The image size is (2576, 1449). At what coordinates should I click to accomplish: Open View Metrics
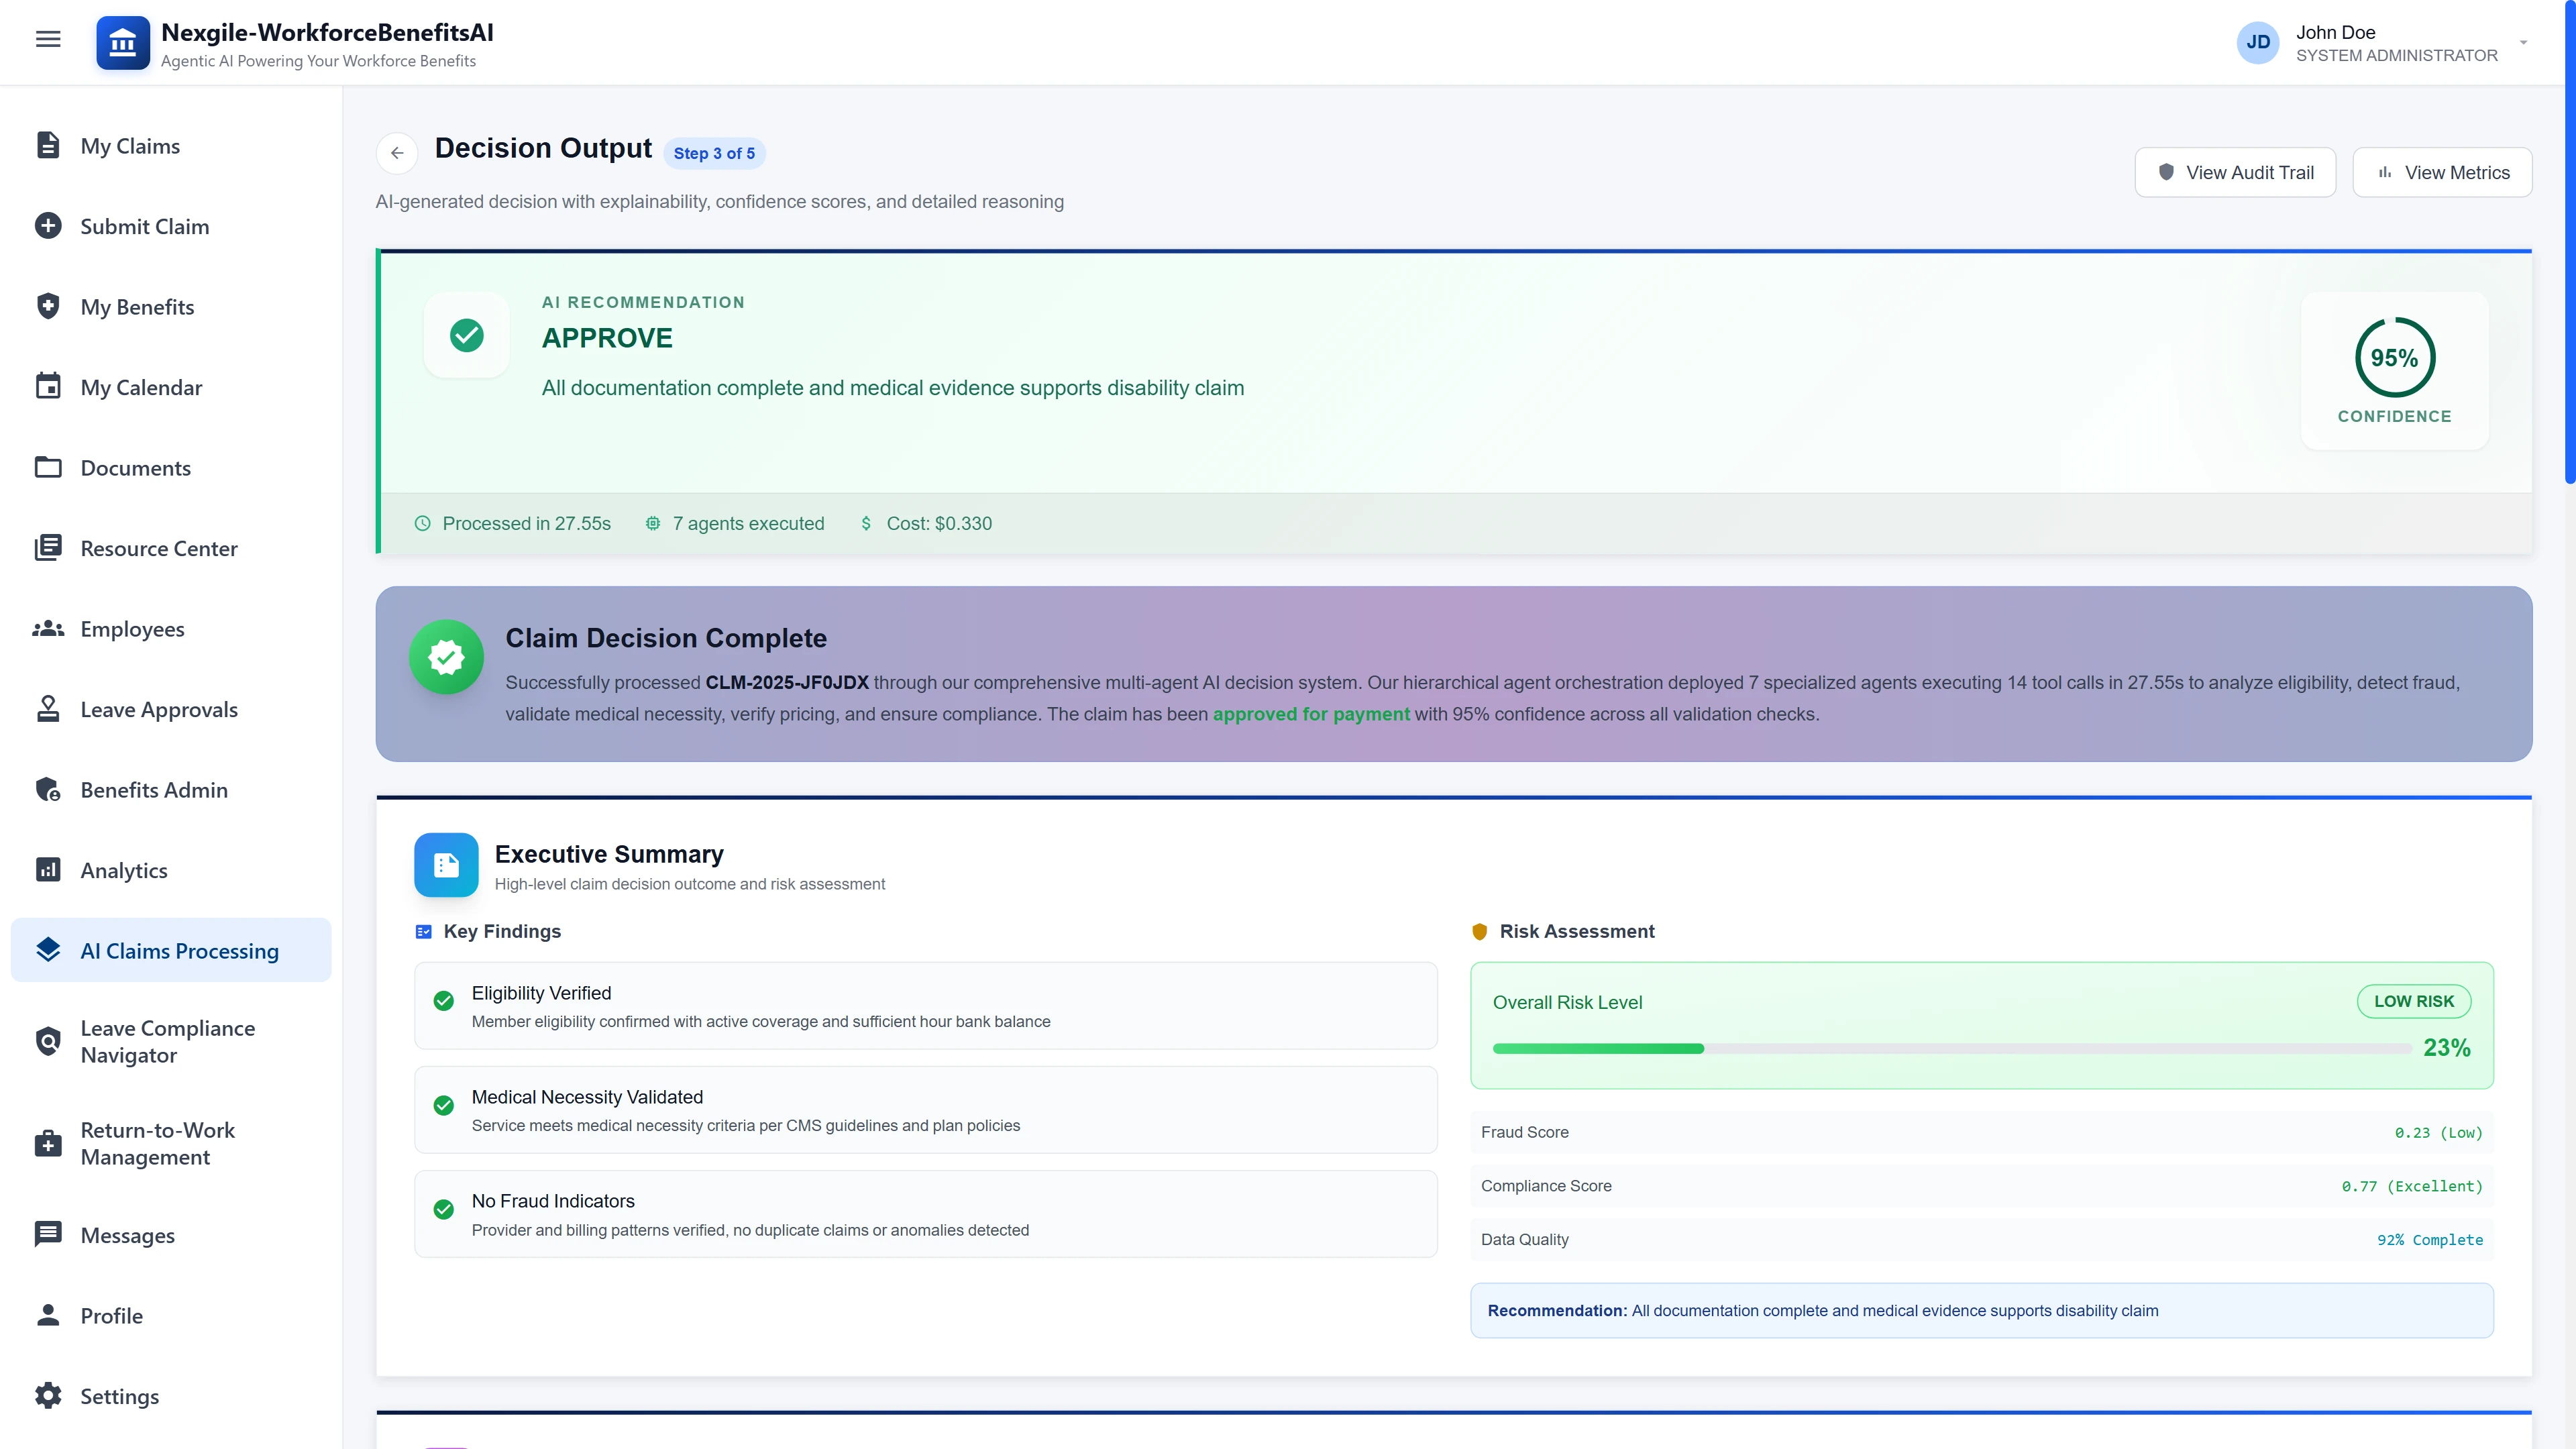point(2442,171)
